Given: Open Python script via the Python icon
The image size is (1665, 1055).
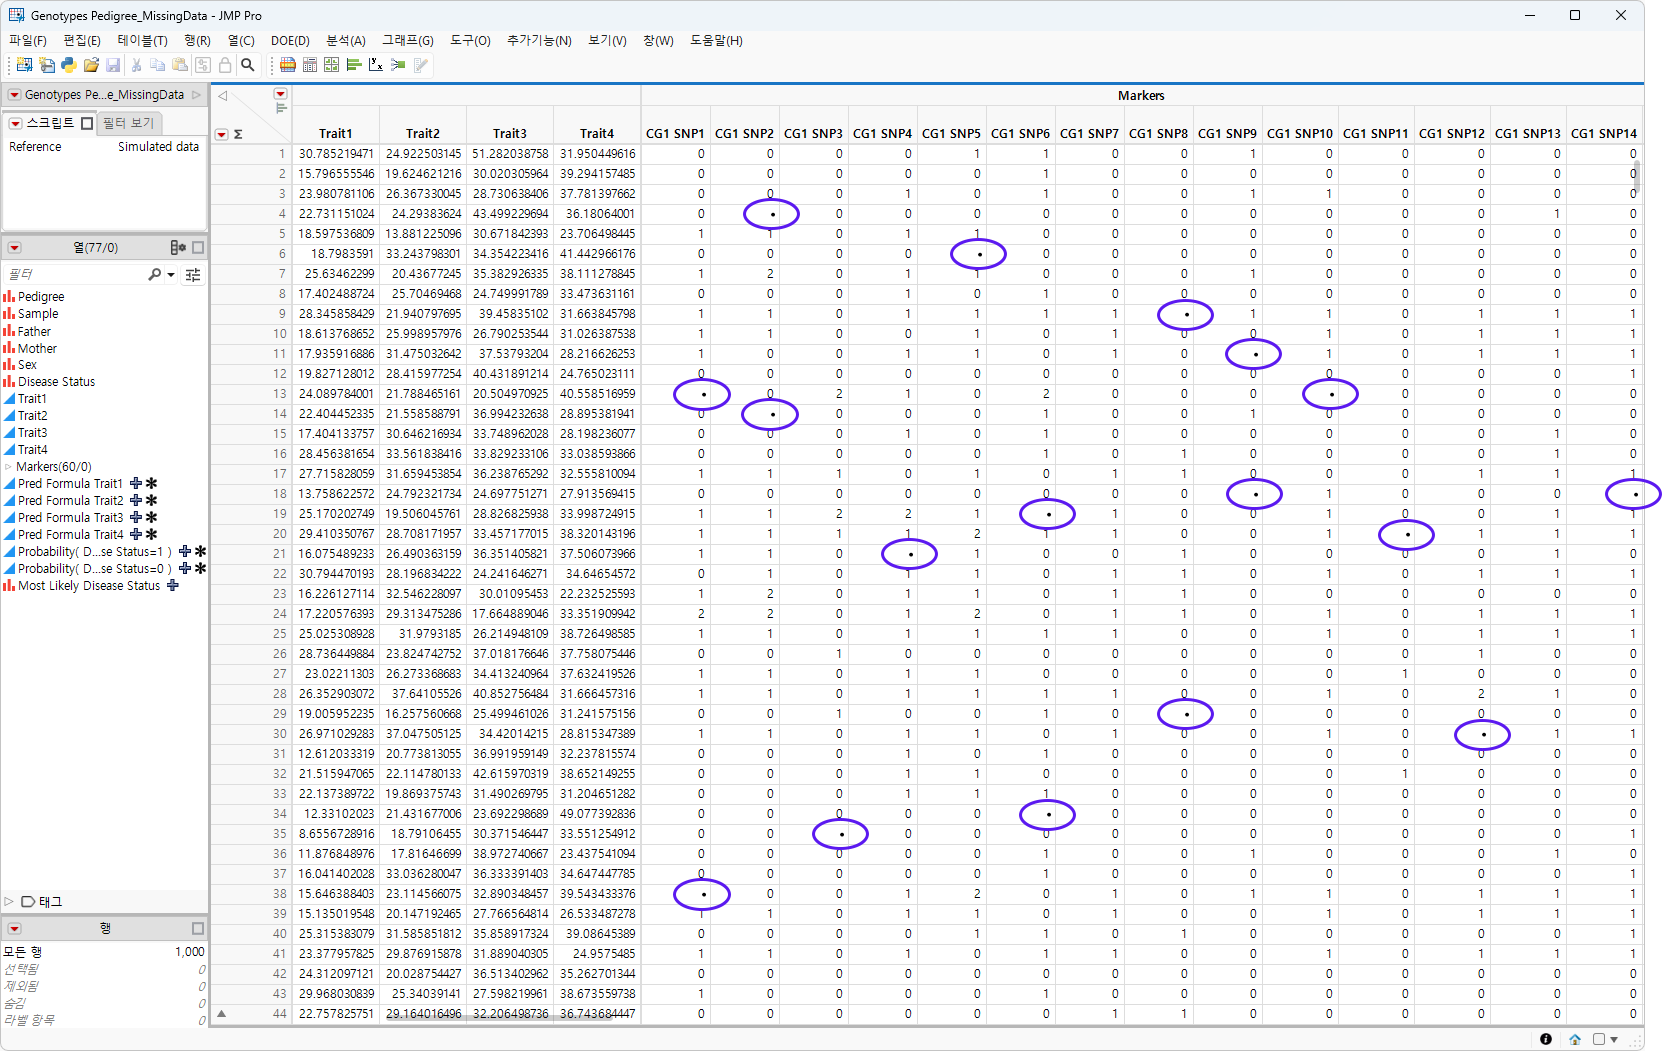Looking at the screenshot, I should click(69, 65).
